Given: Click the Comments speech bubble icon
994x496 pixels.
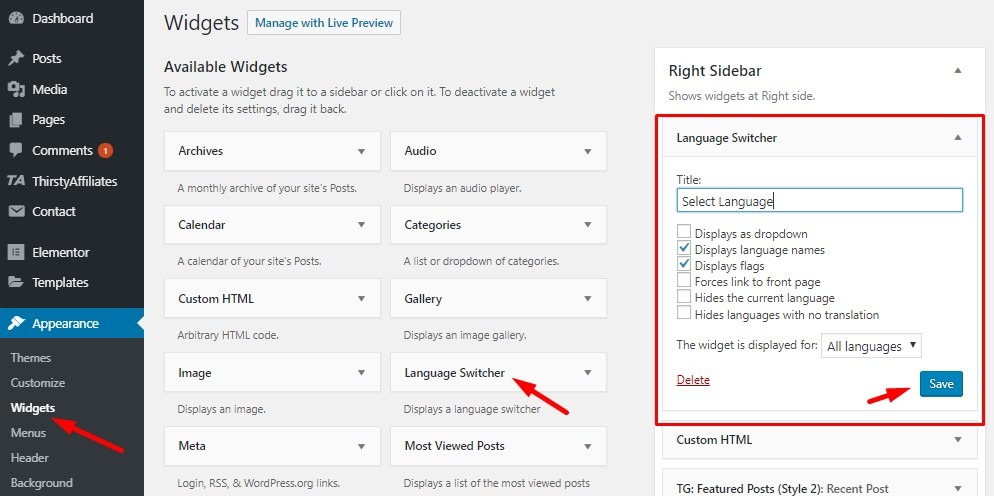Looking at the screenshot, I should click(x=16, y=151).
